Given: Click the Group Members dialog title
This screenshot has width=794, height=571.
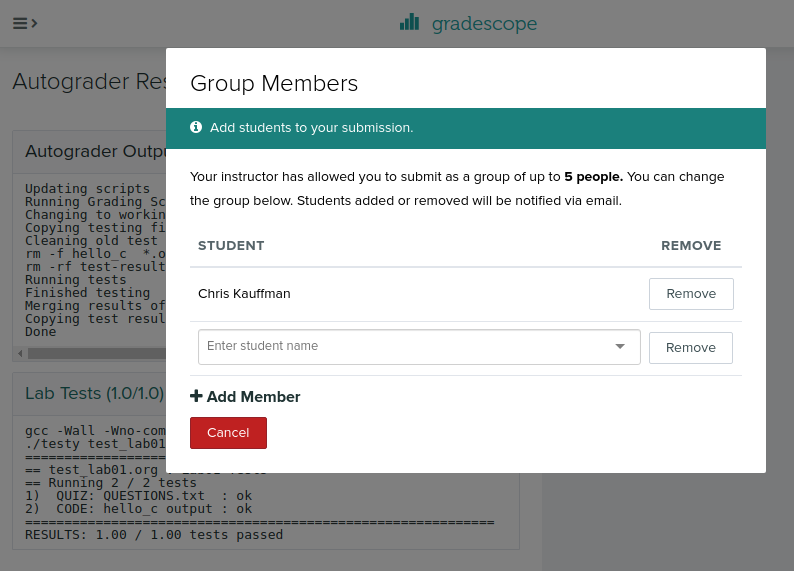Looking at the screenshot, I should pyautogui.click(x=274, y=83).
